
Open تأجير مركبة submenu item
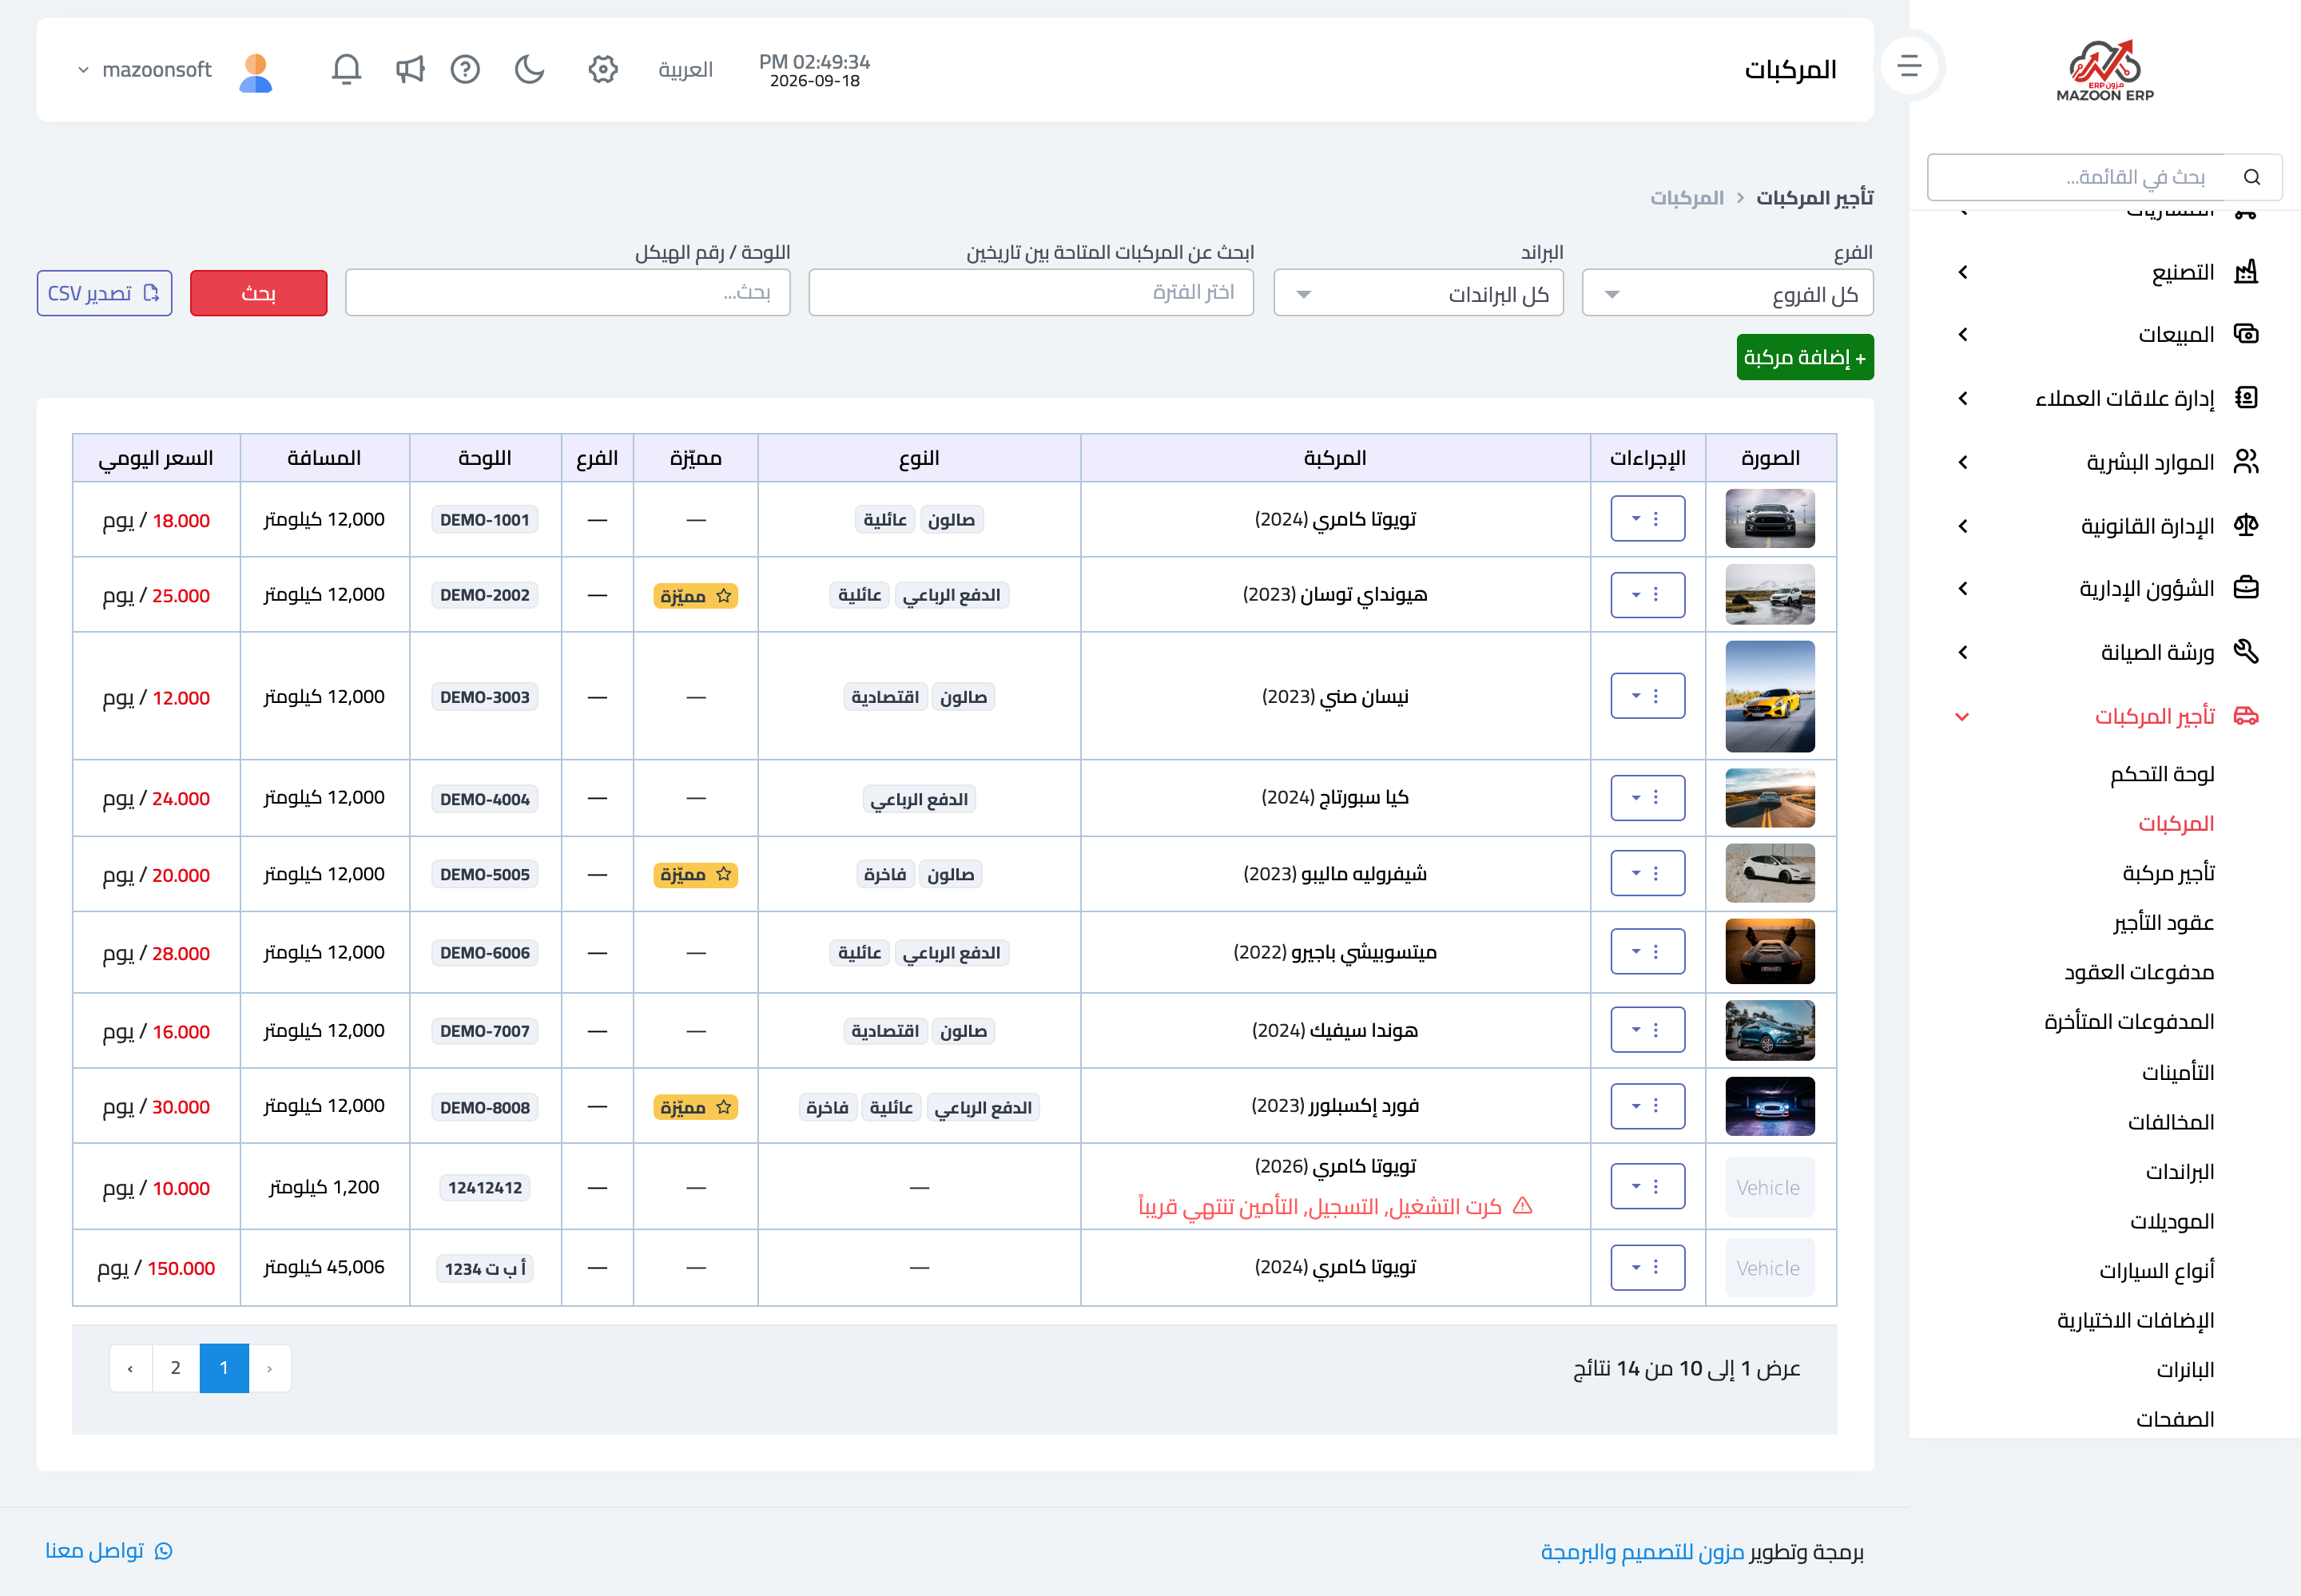(2168, 873)
